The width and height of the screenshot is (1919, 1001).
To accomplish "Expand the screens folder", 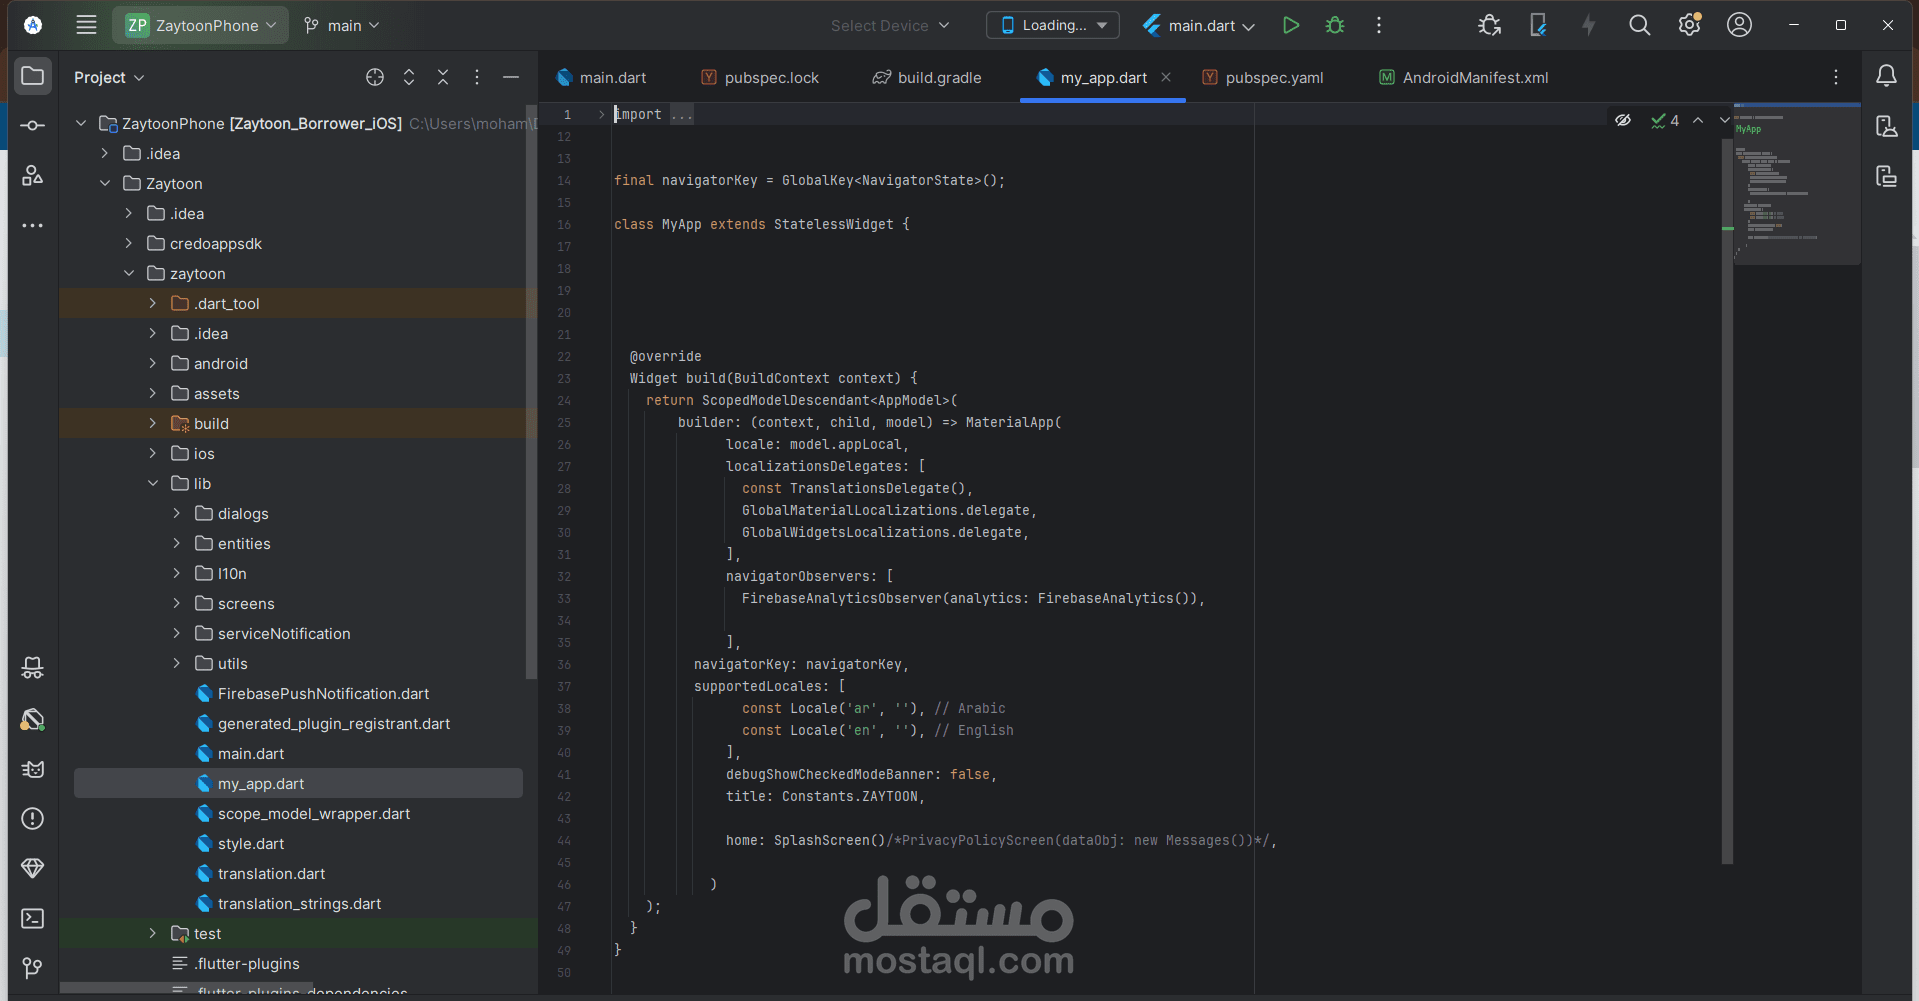I will click(177, 603).
